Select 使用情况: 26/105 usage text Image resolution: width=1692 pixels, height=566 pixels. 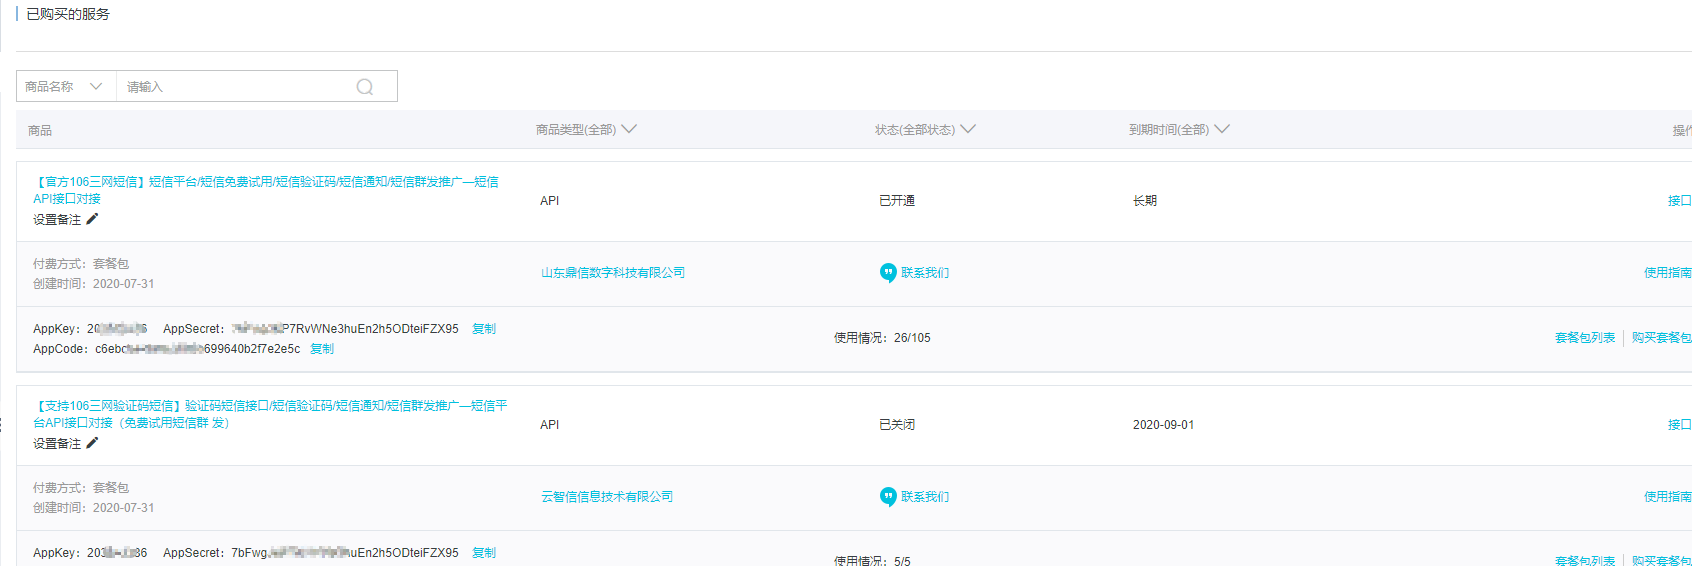[x=882, y=338]
